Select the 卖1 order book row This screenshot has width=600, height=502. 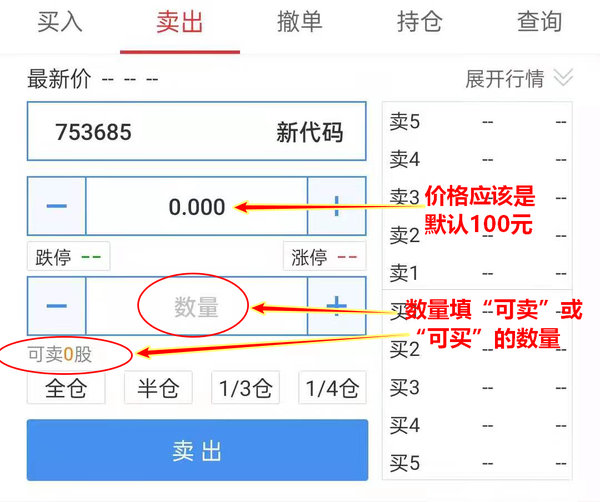477,273
